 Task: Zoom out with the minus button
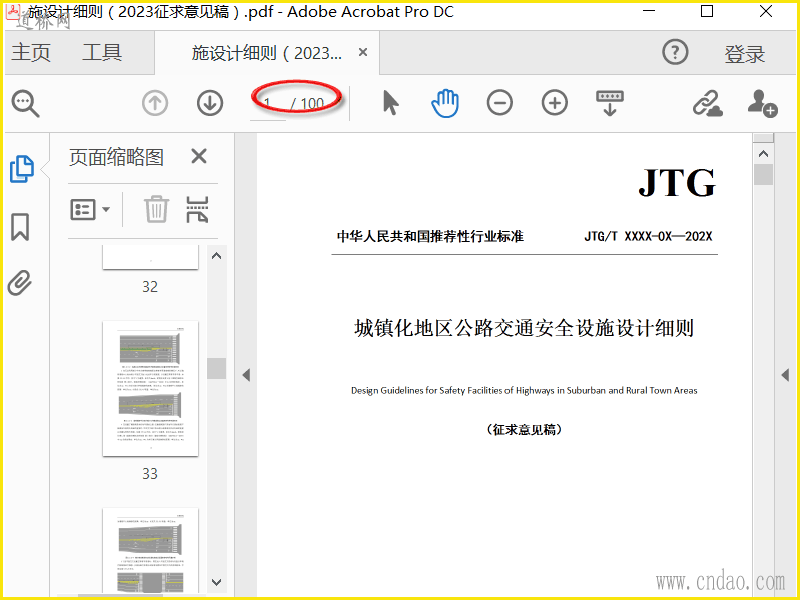[x=499, y=103]
